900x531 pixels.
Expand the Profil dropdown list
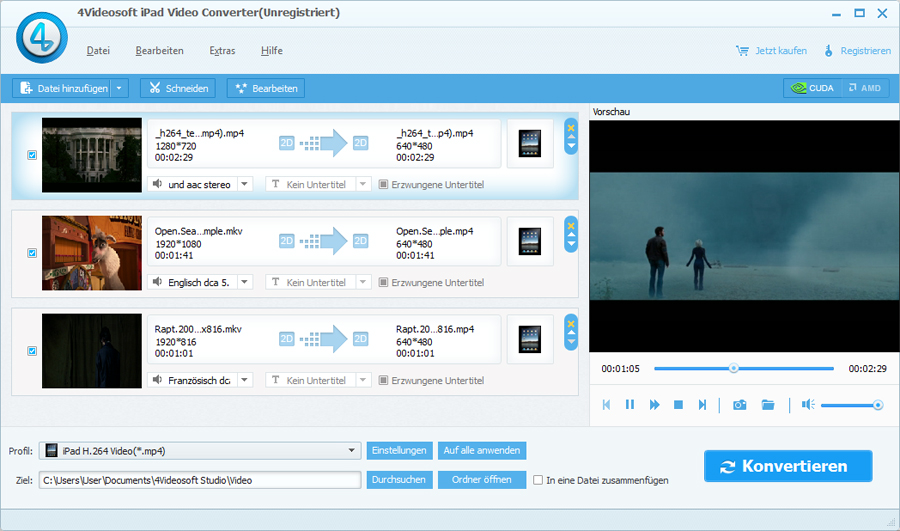tap(351, 451)
